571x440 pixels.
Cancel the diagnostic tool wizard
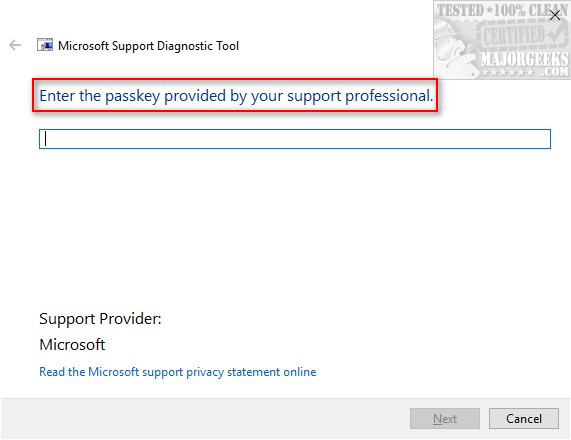(524, 419)
